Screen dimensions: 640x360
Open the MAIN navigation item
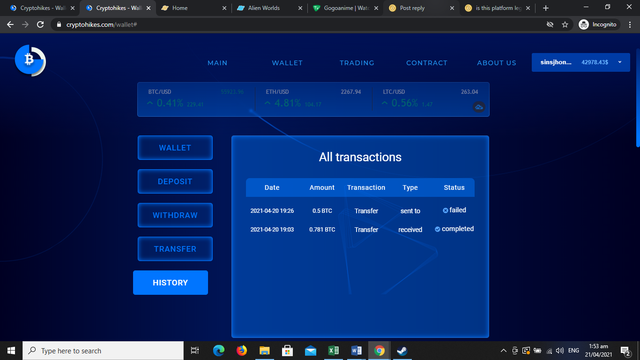click(217, 63)
